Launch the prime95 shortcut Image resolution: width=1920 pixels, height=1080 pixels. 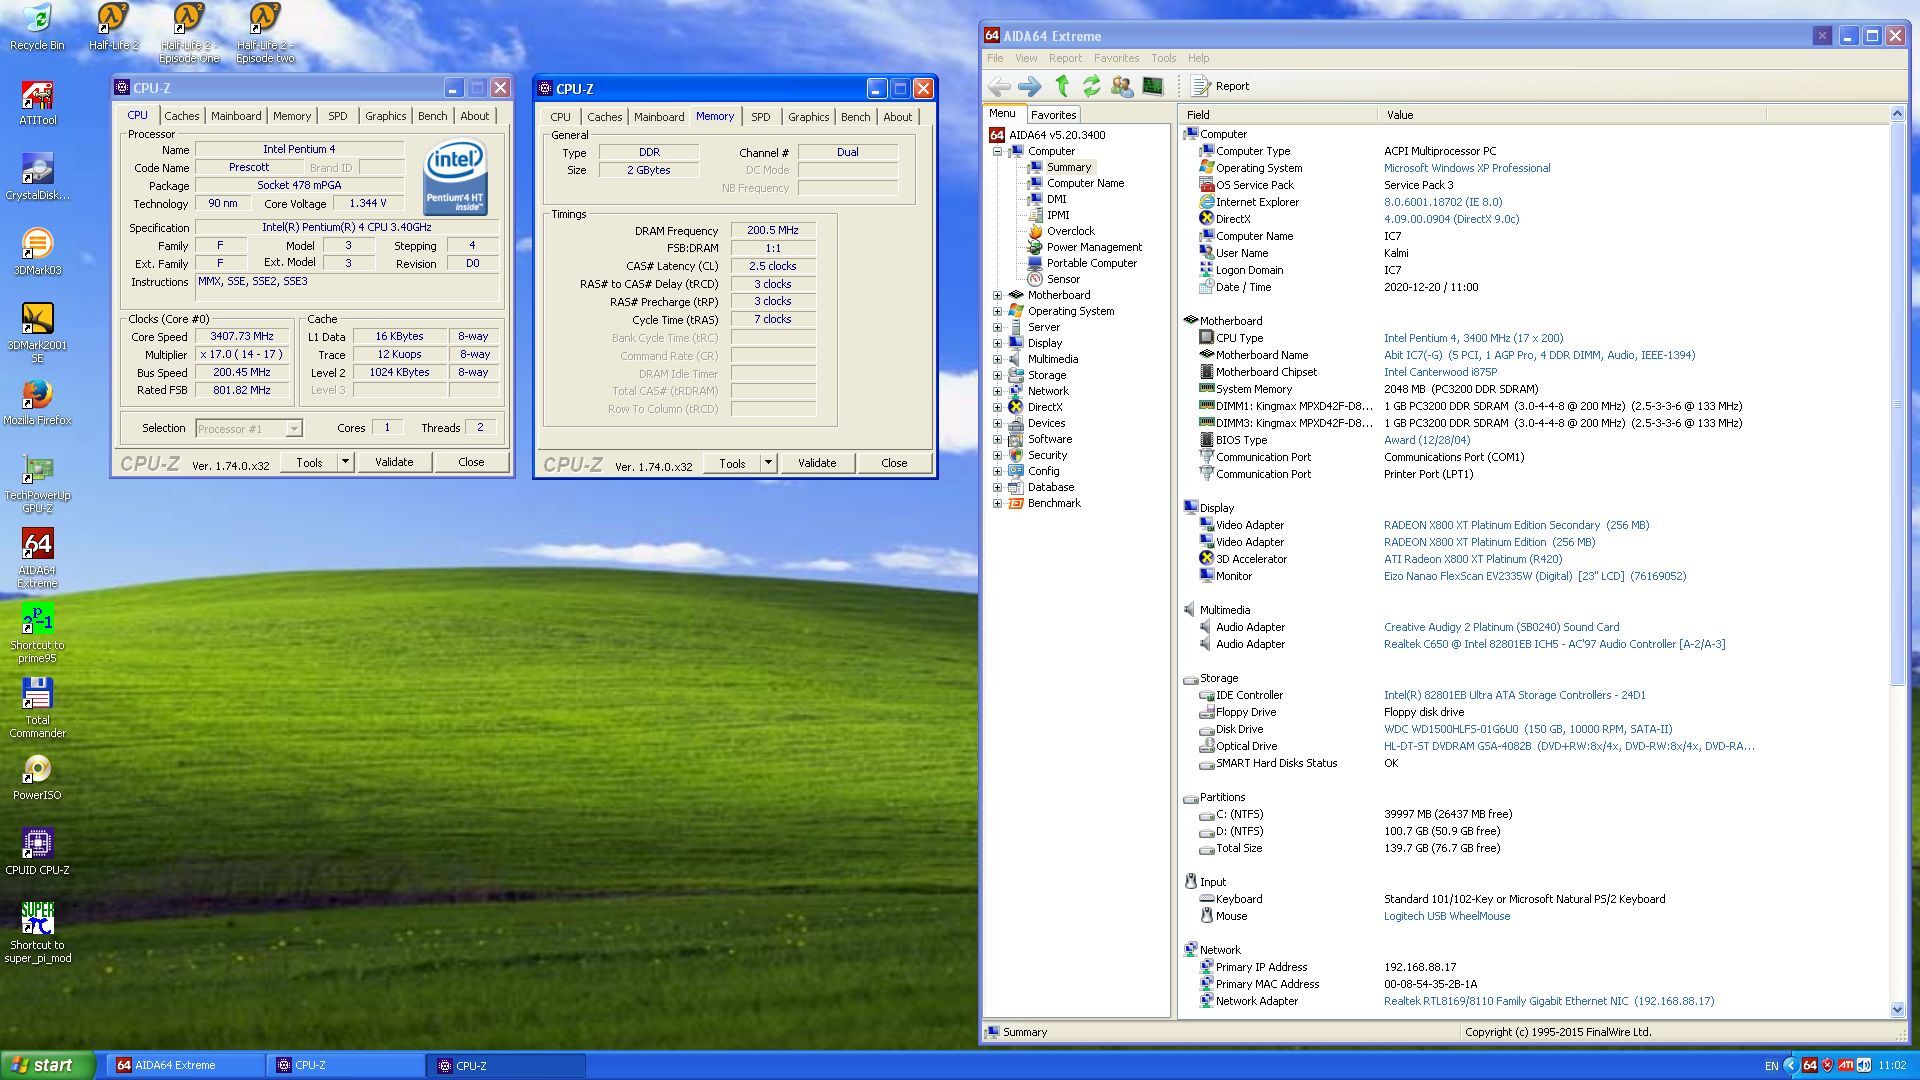click(x=37, y=633)
